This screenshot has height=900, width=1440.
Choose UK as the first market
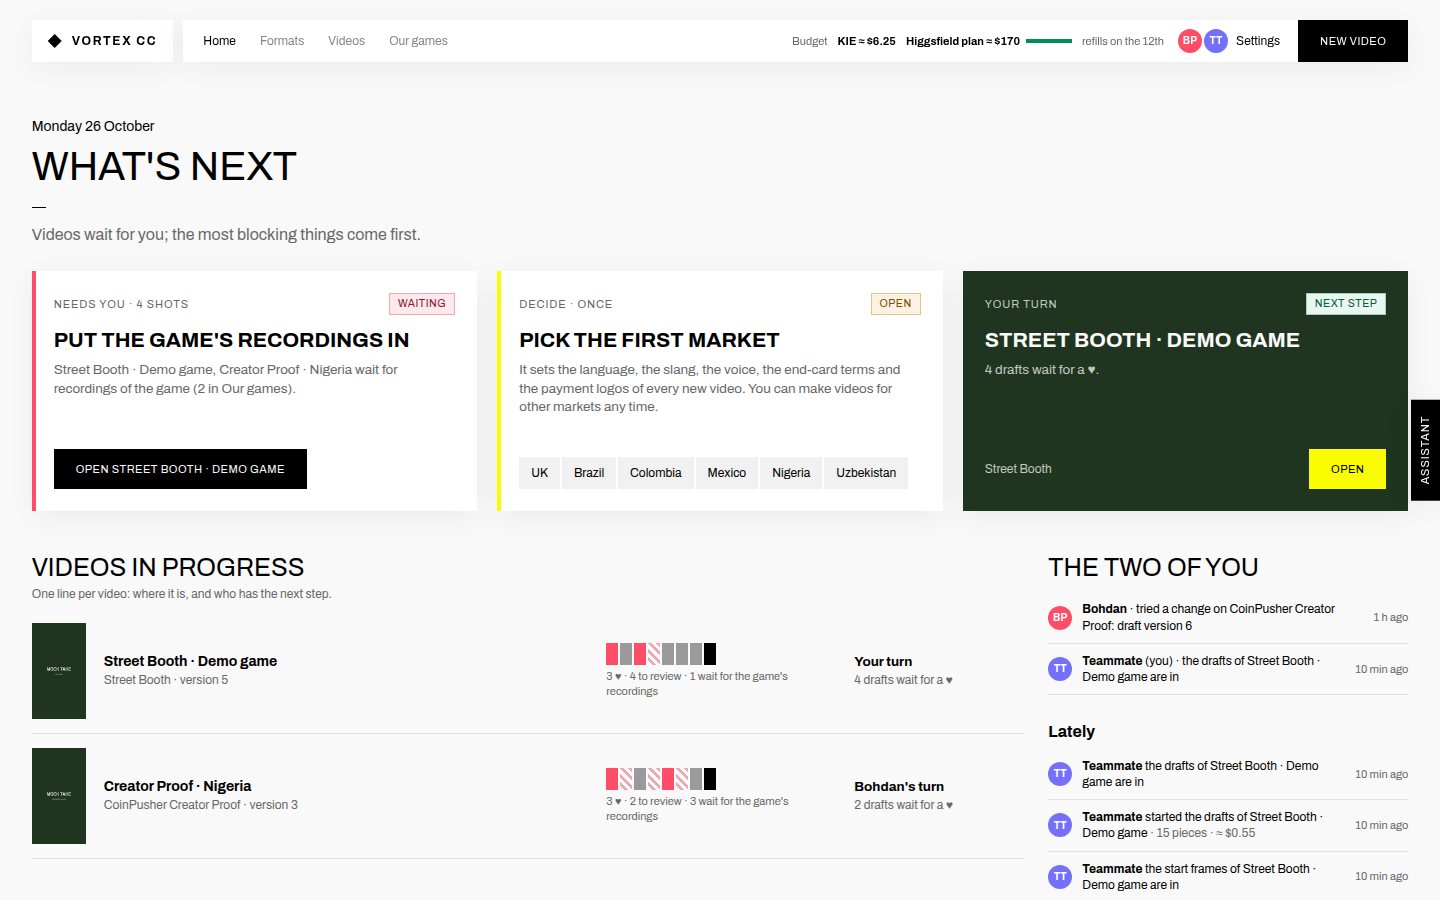click(x=540, y=473)
